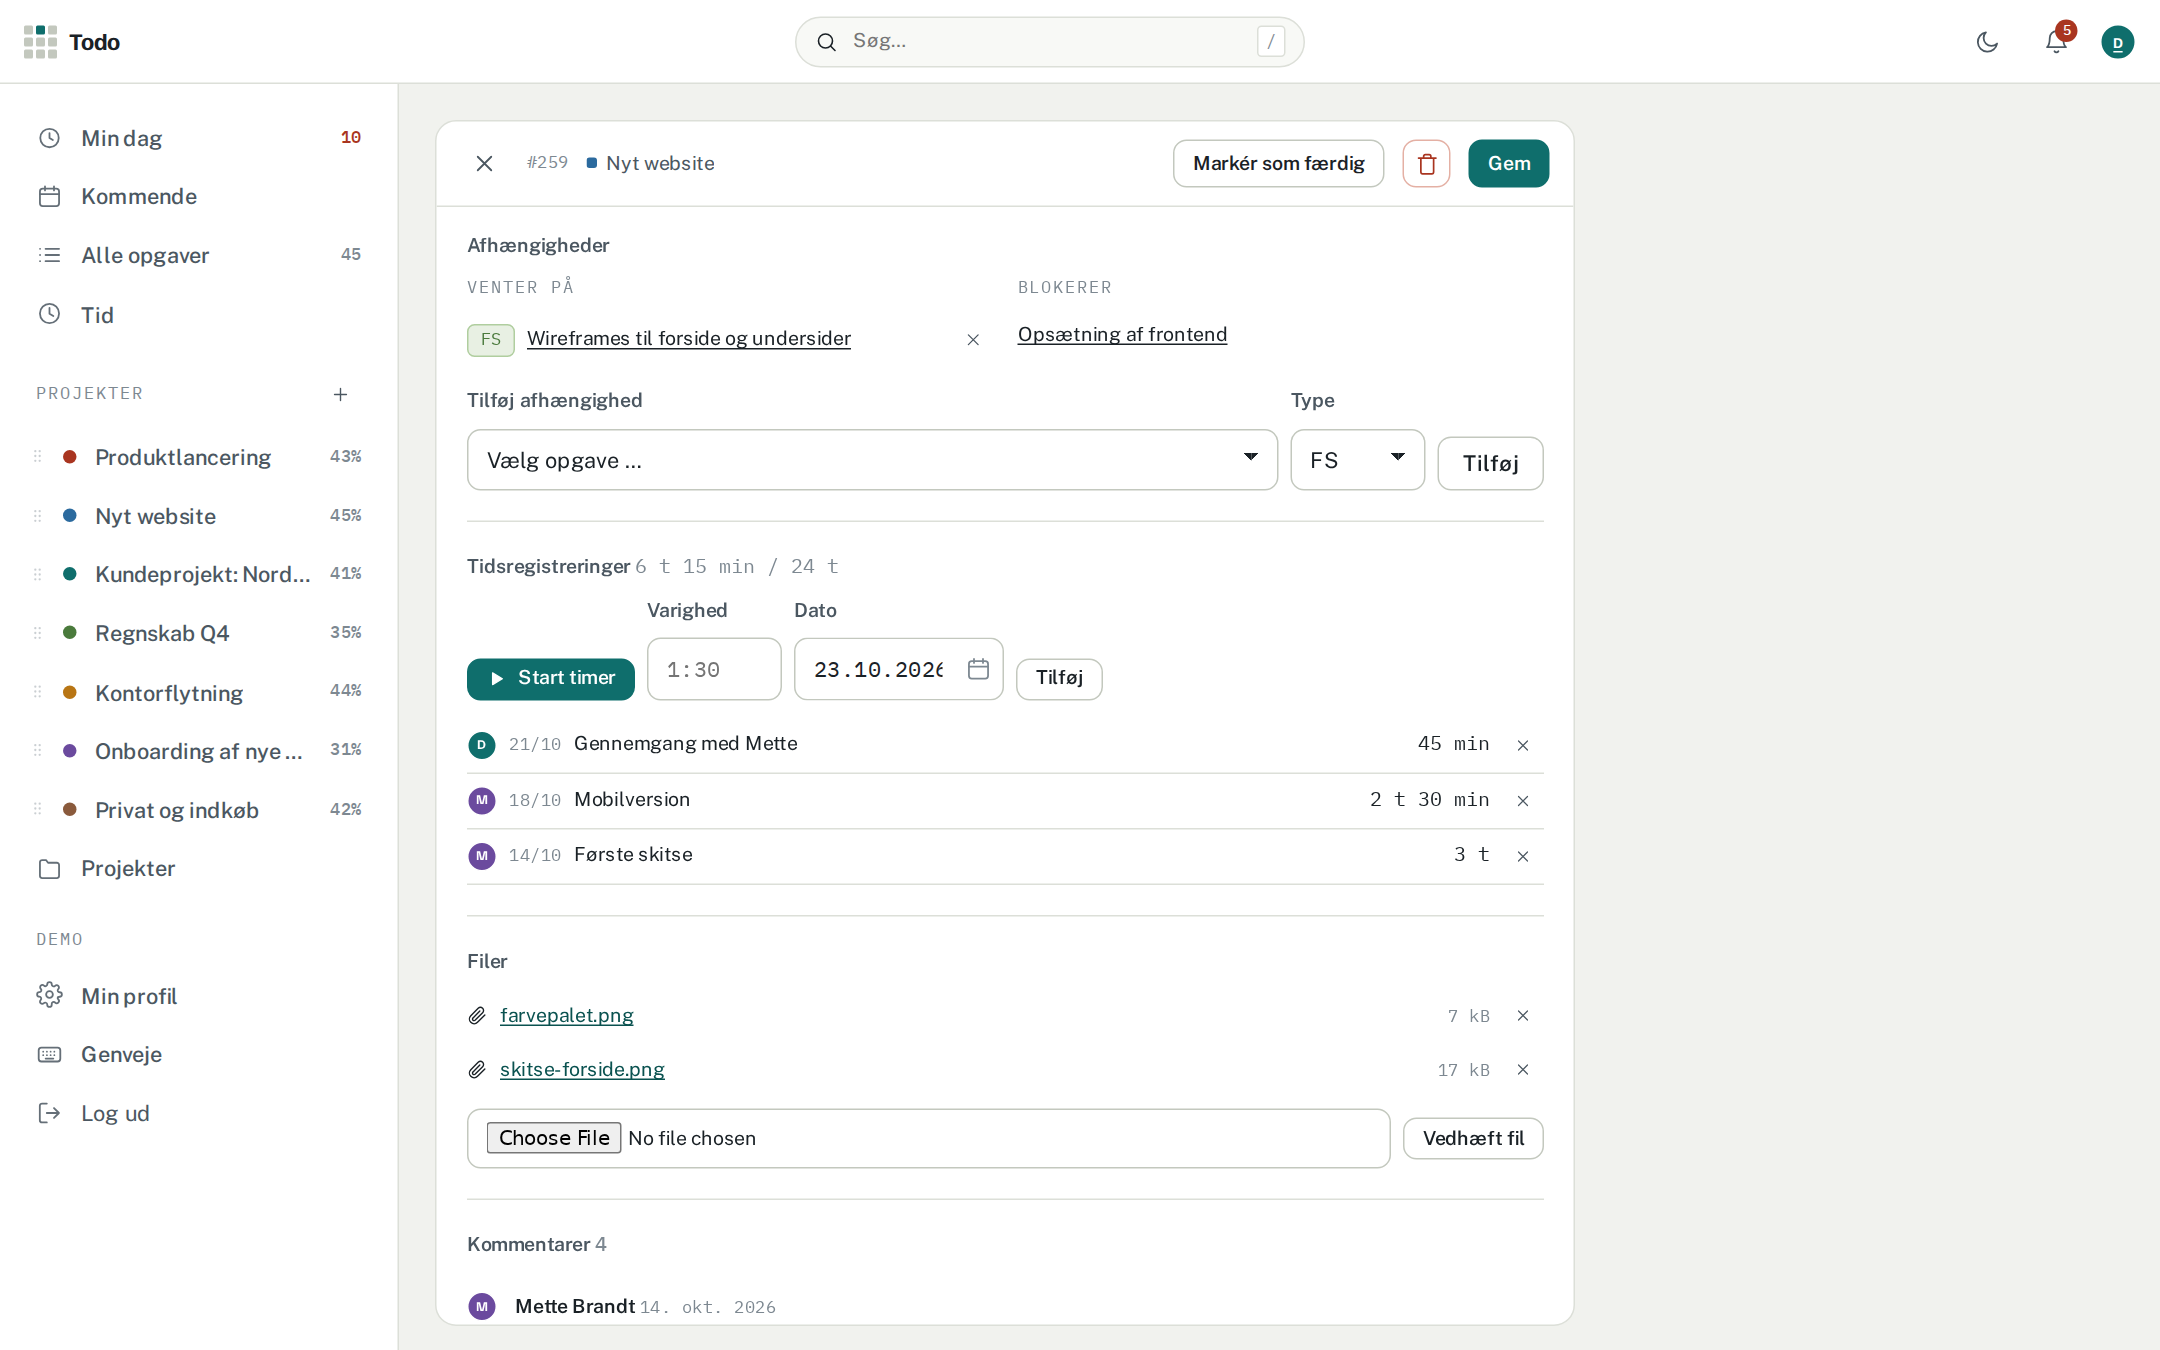Open Genveje keyboard shortcuts
The width and height of the screenshot is (2160, 1350).
199,1055
